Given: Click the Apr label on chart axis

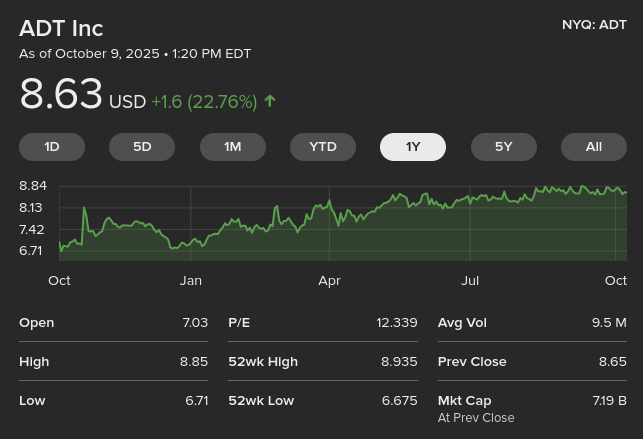Looking at the screenshot, I should (x=329, y=281).
